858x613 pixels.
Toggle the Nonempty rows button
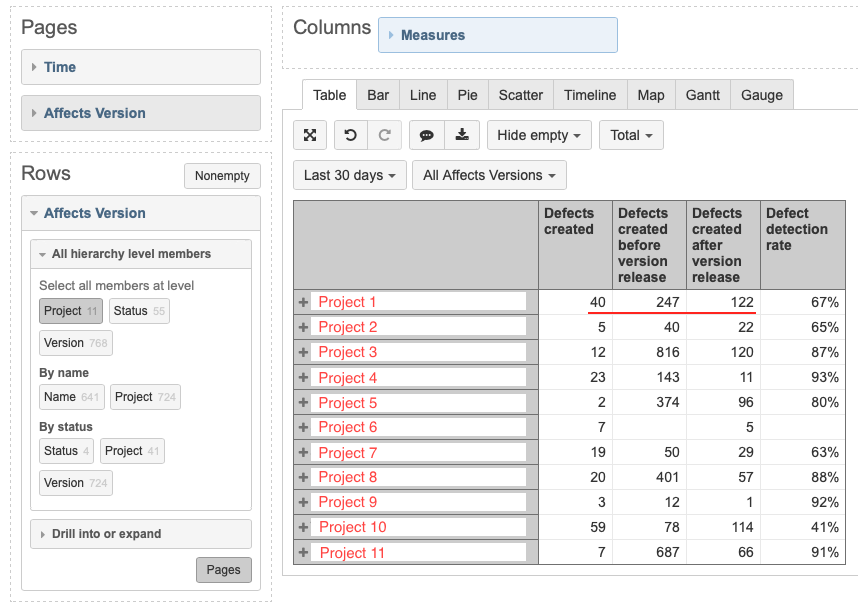click(222, 176)
